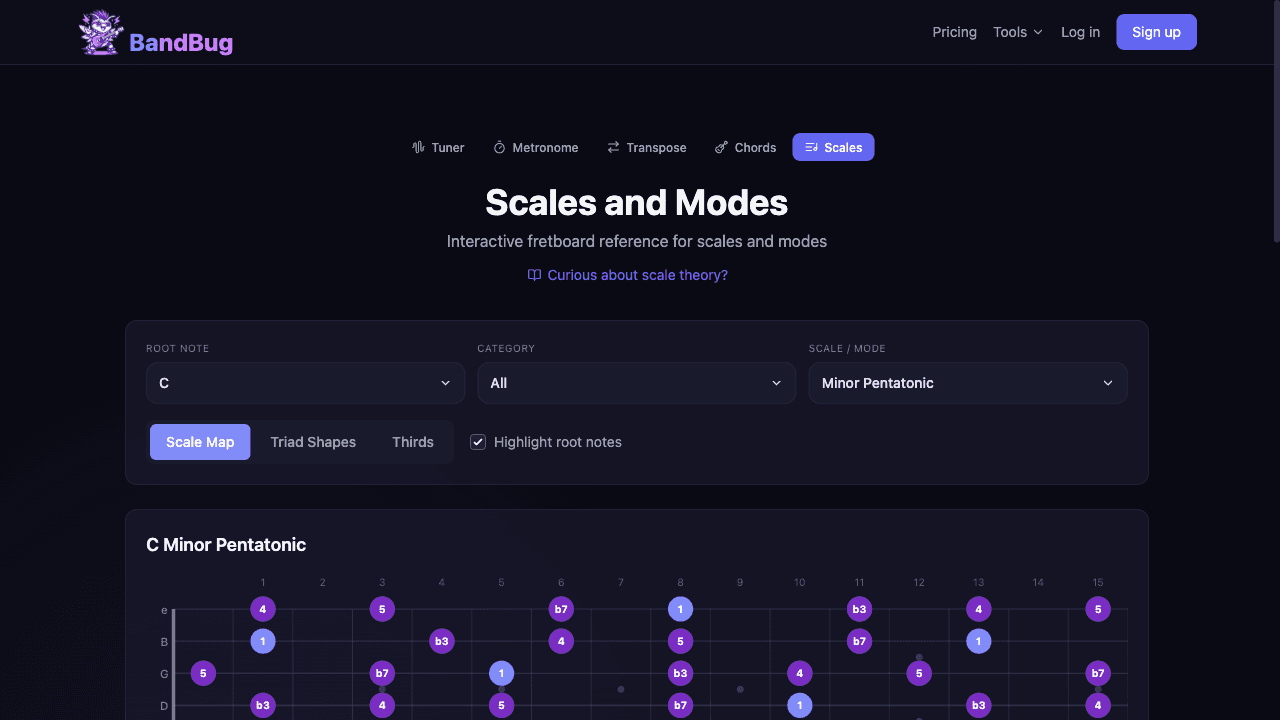Select the Scale Map tab
Viewport: 1280px width, 720px height.
coord(200,441)
